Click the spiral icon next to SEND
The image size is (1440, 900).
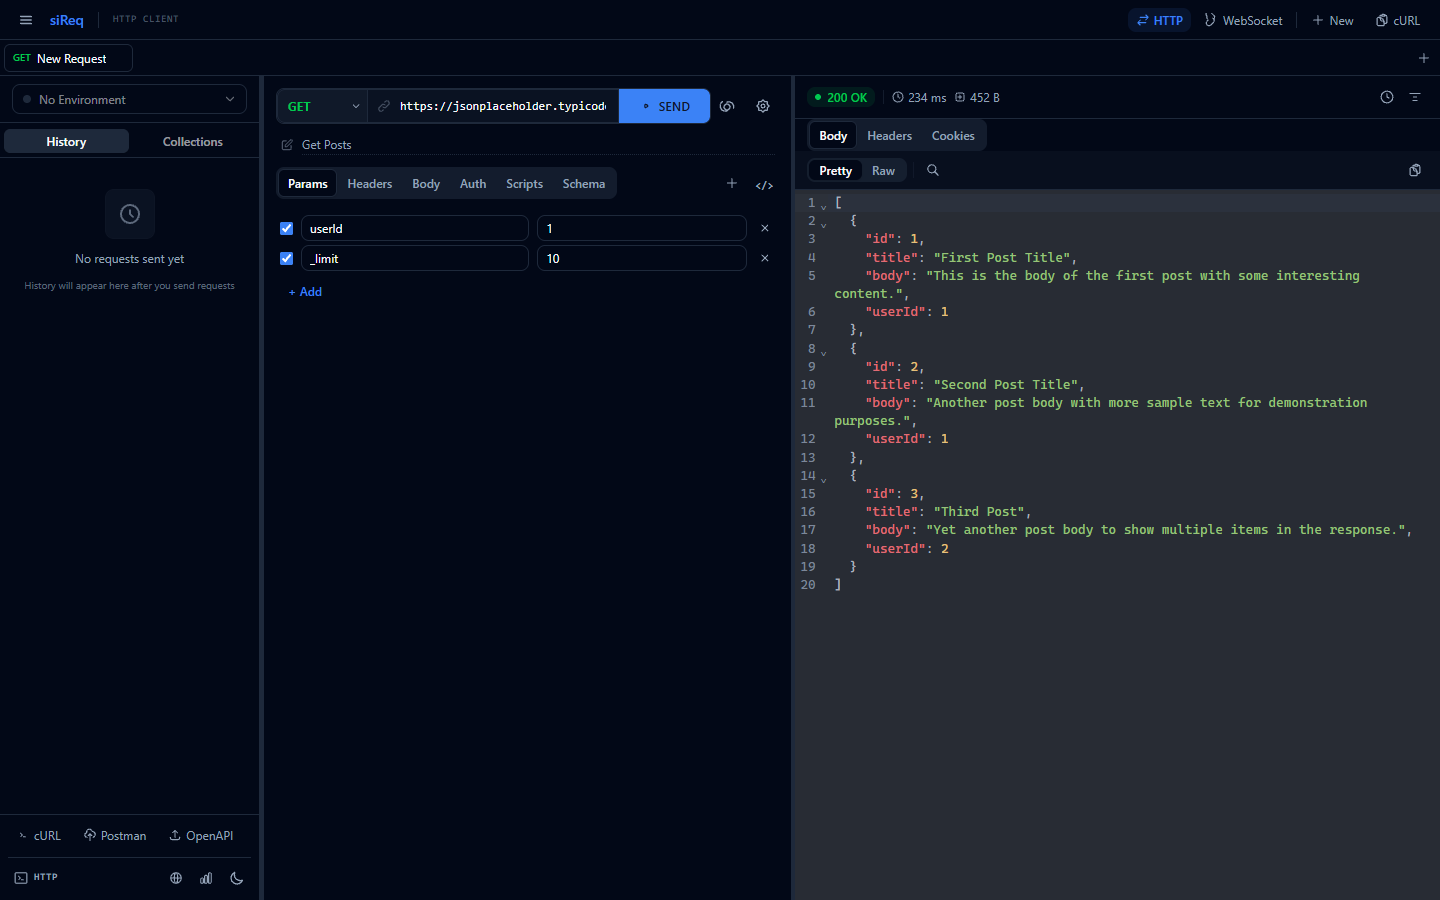[x=727, y=106]
